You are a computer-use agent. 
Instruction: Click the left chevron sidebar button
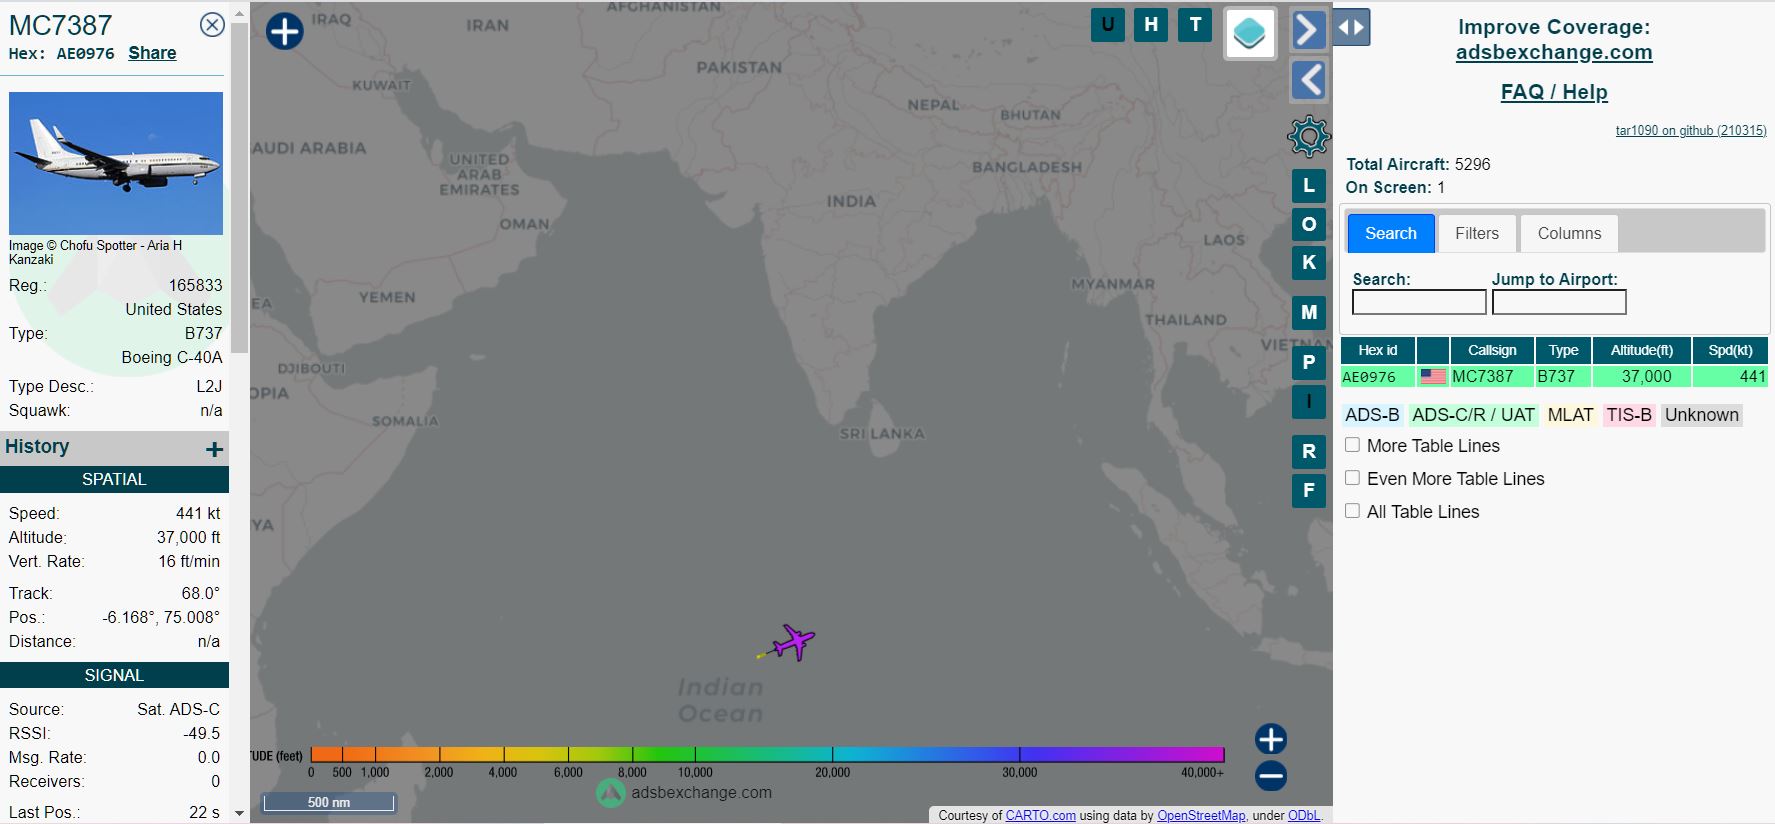click(x=1308, y=80)
